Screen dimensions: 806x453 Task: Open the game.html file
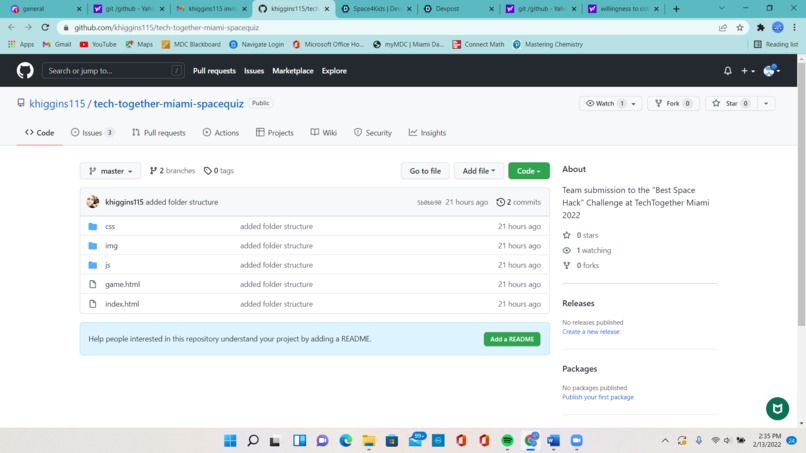coord(122,284)
